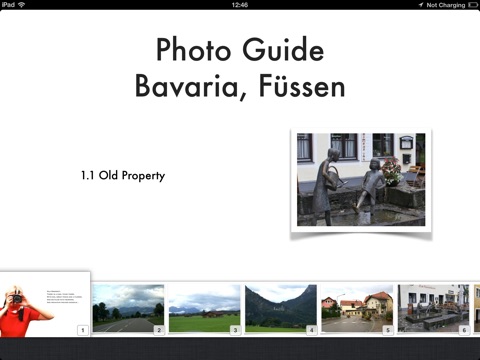Tap the partially visible seventh thumbnail

click(477, 308)
